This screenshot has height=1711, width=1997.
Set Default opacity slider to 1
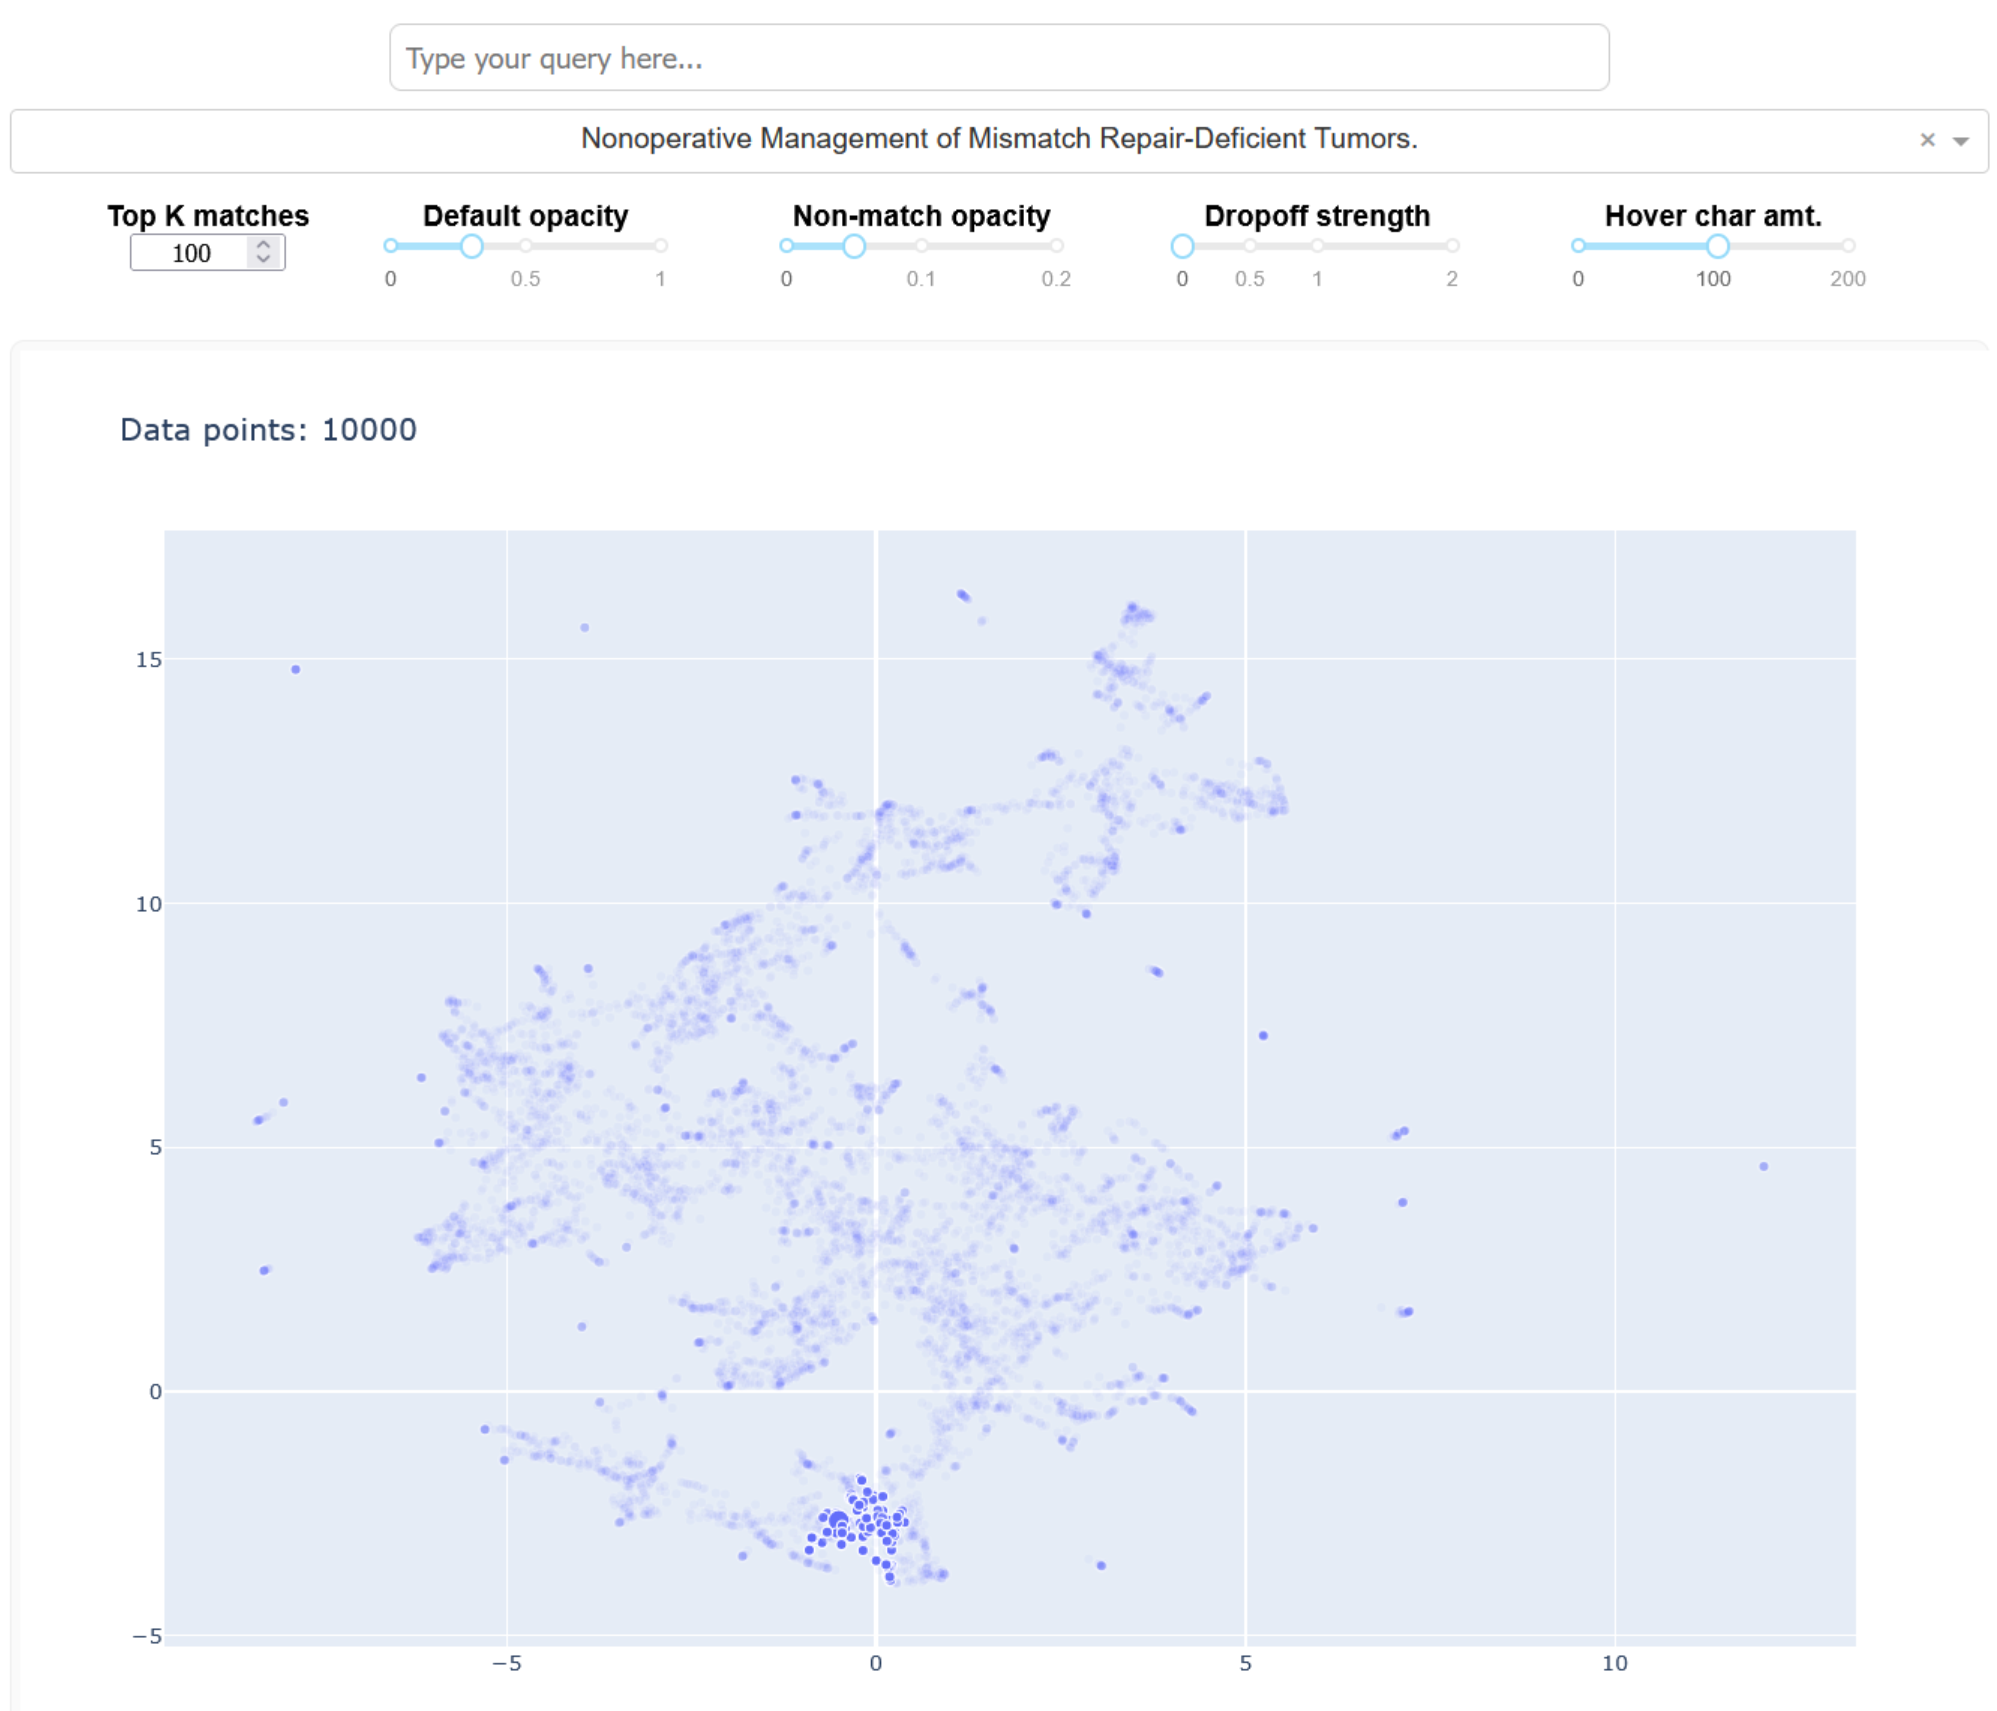click(660, 246)
